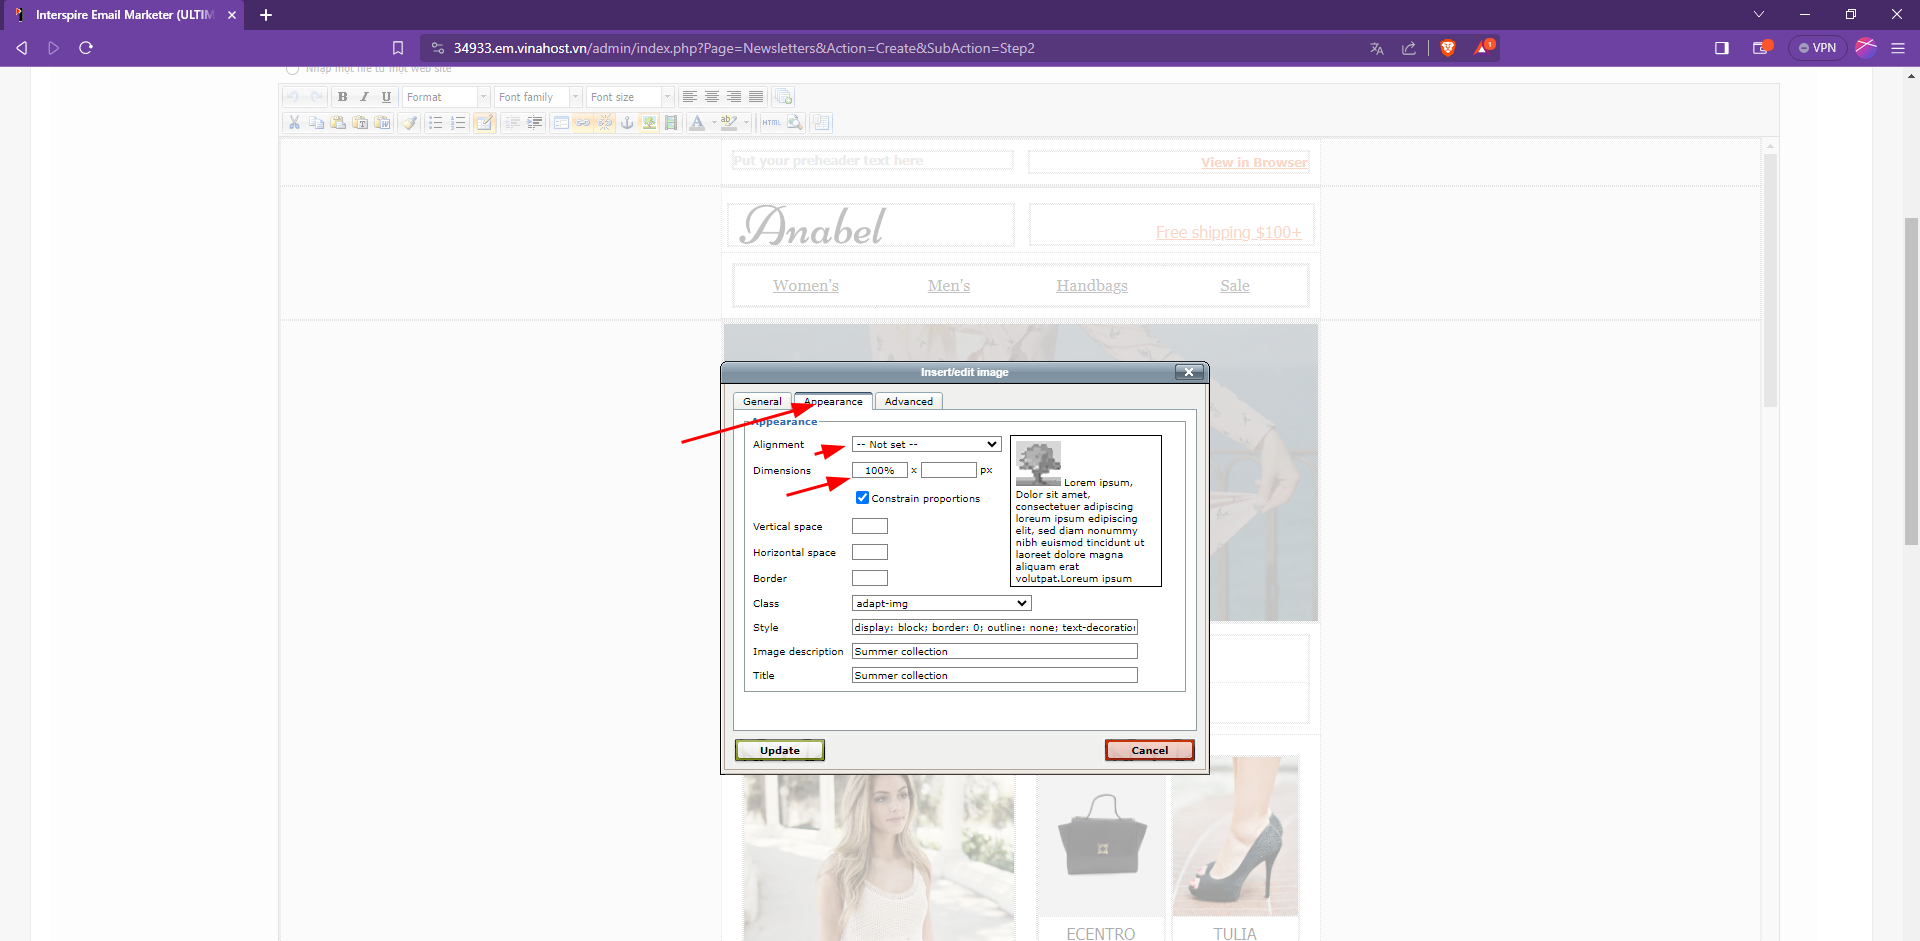Click the translate page icon
The image size is (1920, 941).
click(x=1377, y=48)
